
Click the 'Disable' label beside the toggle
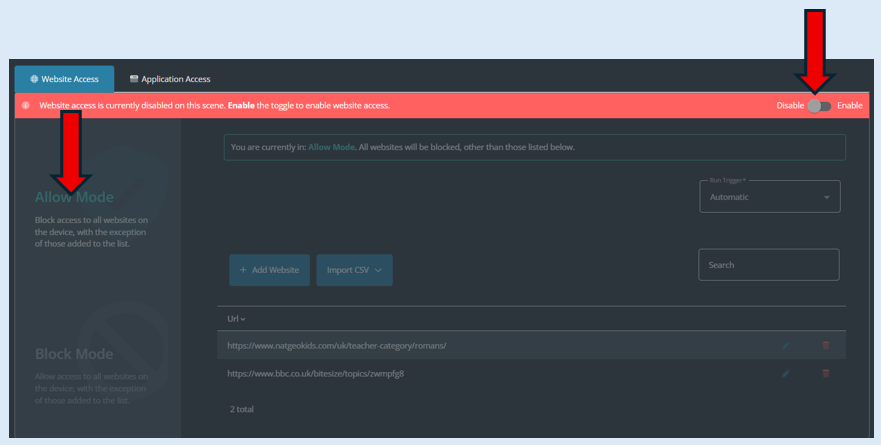790,106
